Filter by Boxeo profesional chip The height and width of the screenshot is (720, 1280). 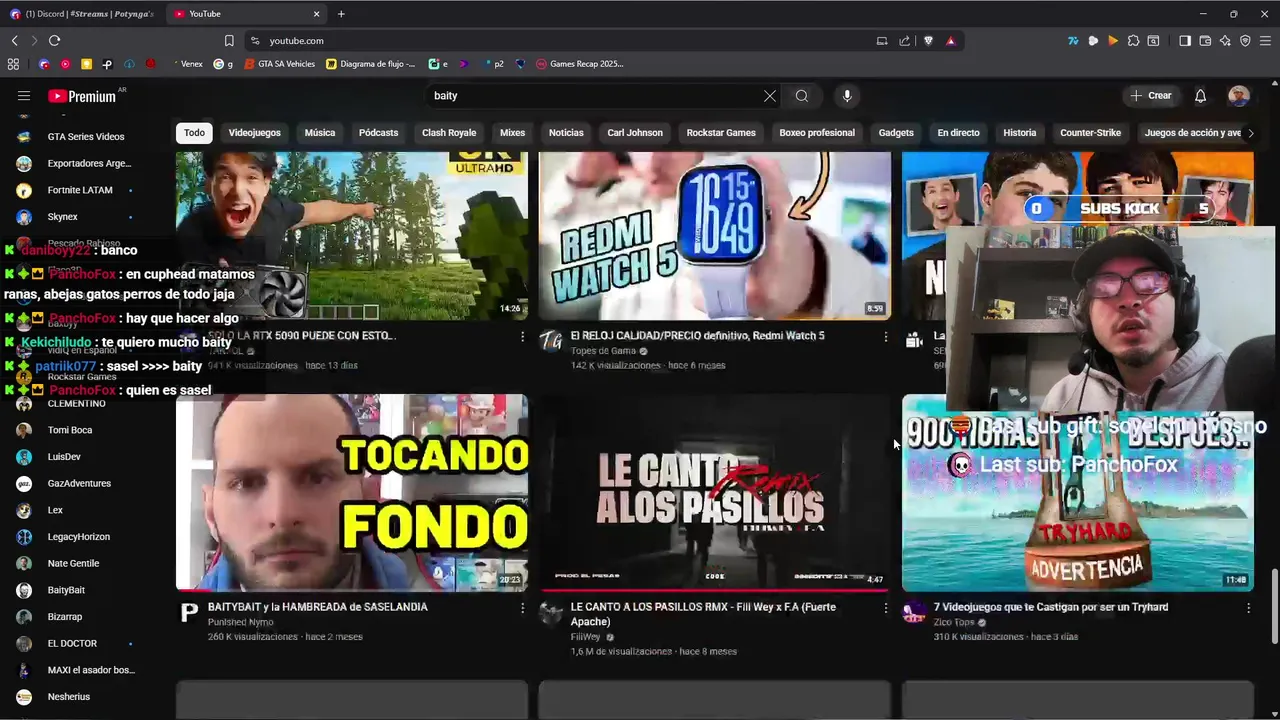[x=817, y=133]
